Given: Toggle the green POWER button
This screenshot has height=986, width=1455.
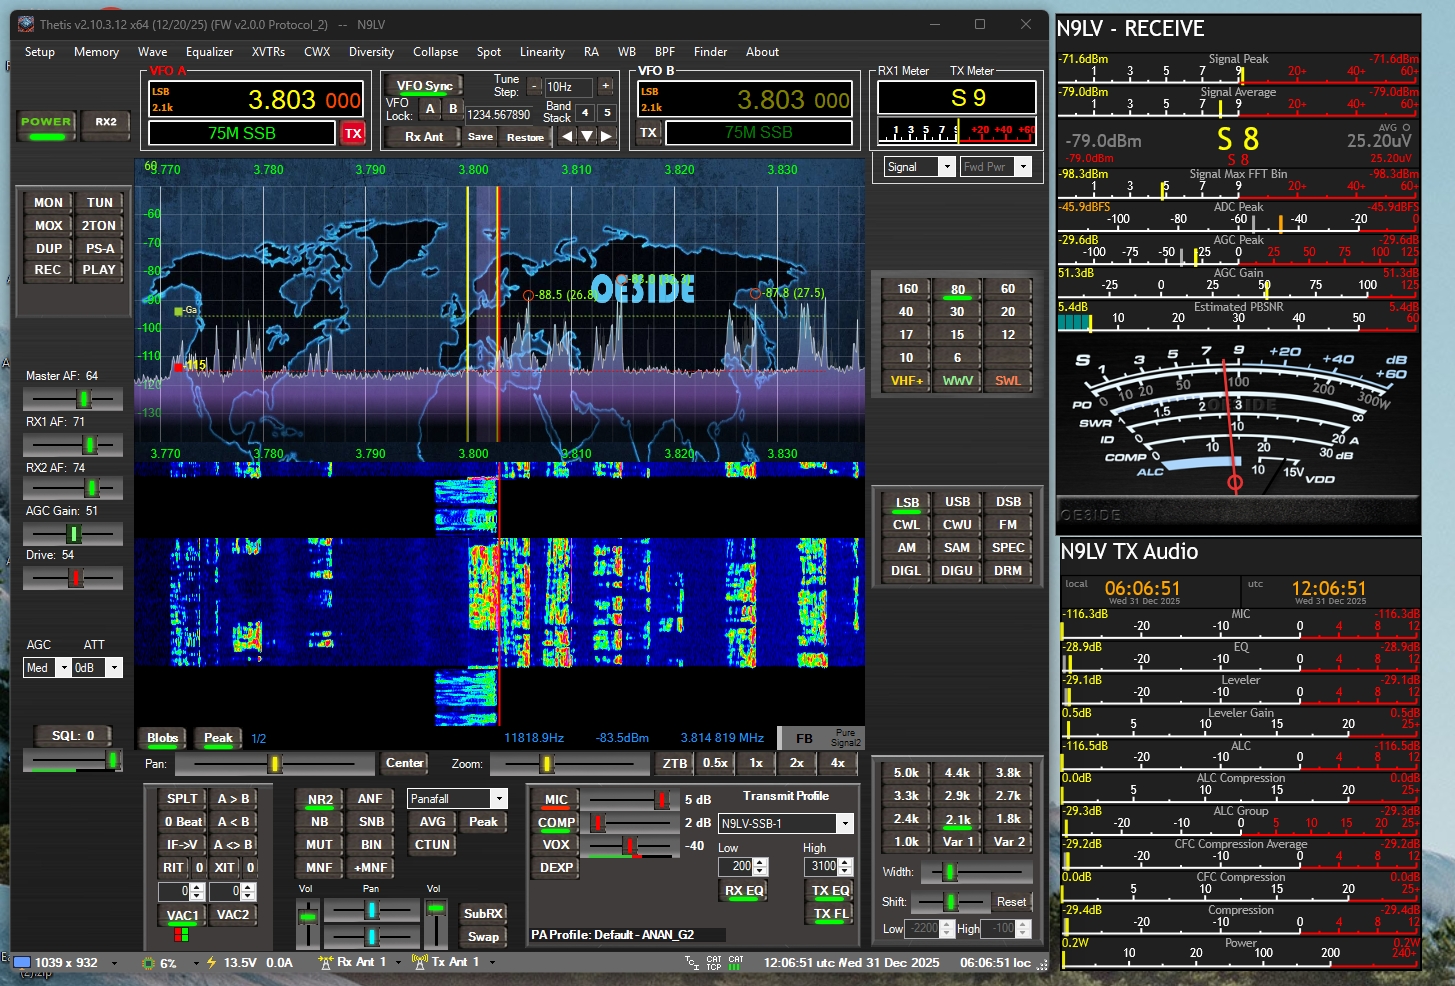Looking at the screenshot, I should 46,124.
